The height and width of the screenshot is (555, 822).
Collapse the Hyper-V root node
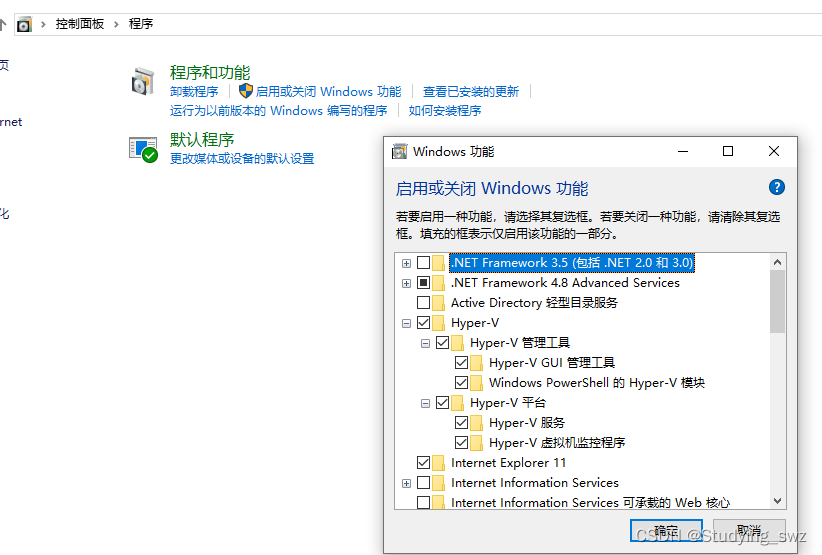pos(406,323)
